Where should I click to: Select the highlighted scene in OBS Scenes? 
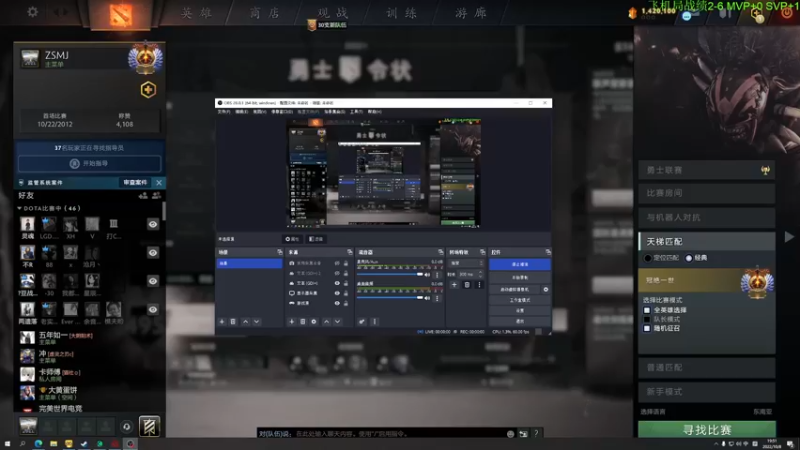pos(249,263)
